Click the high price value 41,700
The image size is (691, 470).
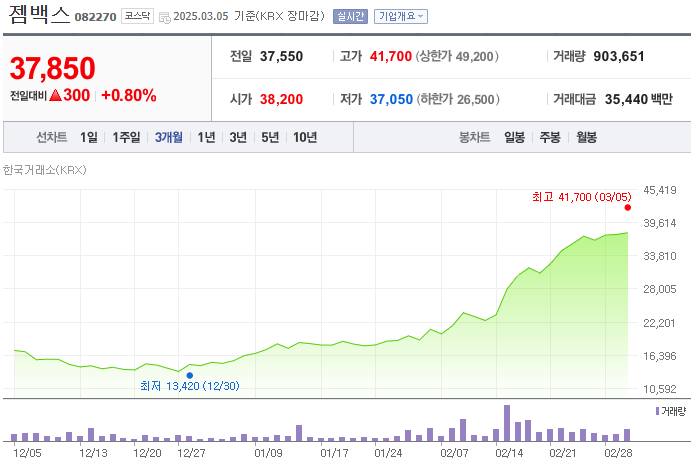[x=390, y=56]
